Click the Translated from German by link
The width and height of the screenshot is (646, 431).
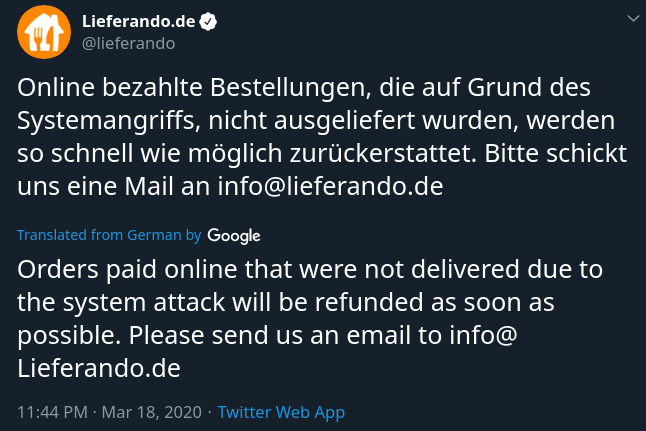[109, 235]
